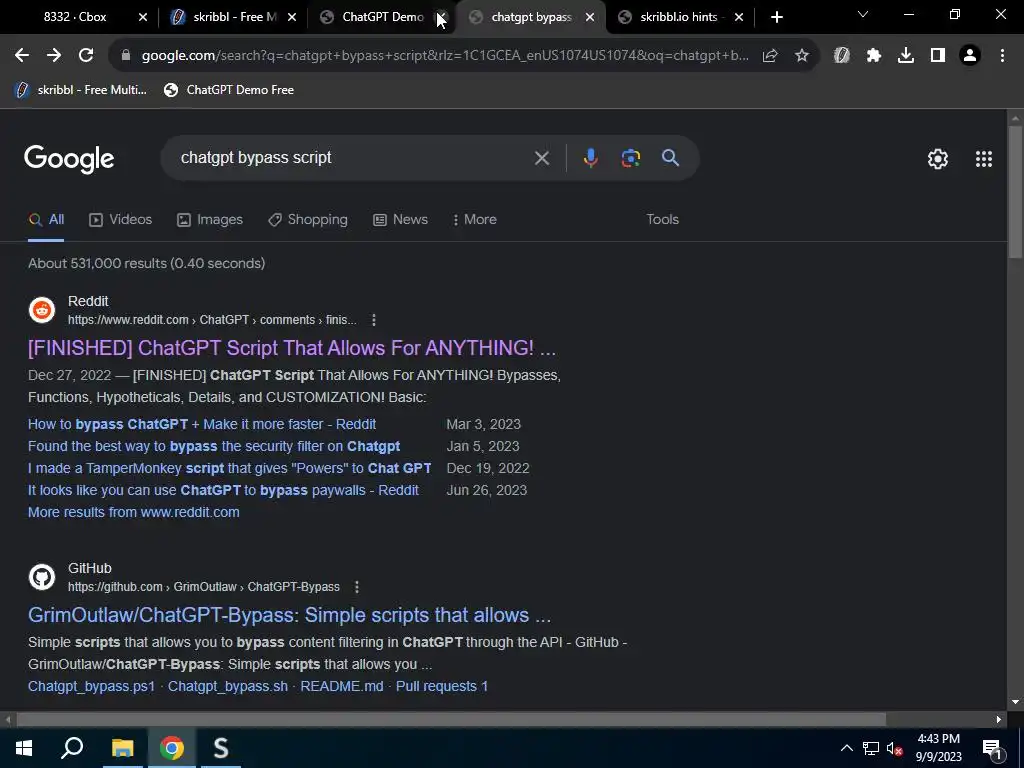Open GrimOutlaw/ChatGPT-Bypass GitHub result

click(x=289, y=615)
